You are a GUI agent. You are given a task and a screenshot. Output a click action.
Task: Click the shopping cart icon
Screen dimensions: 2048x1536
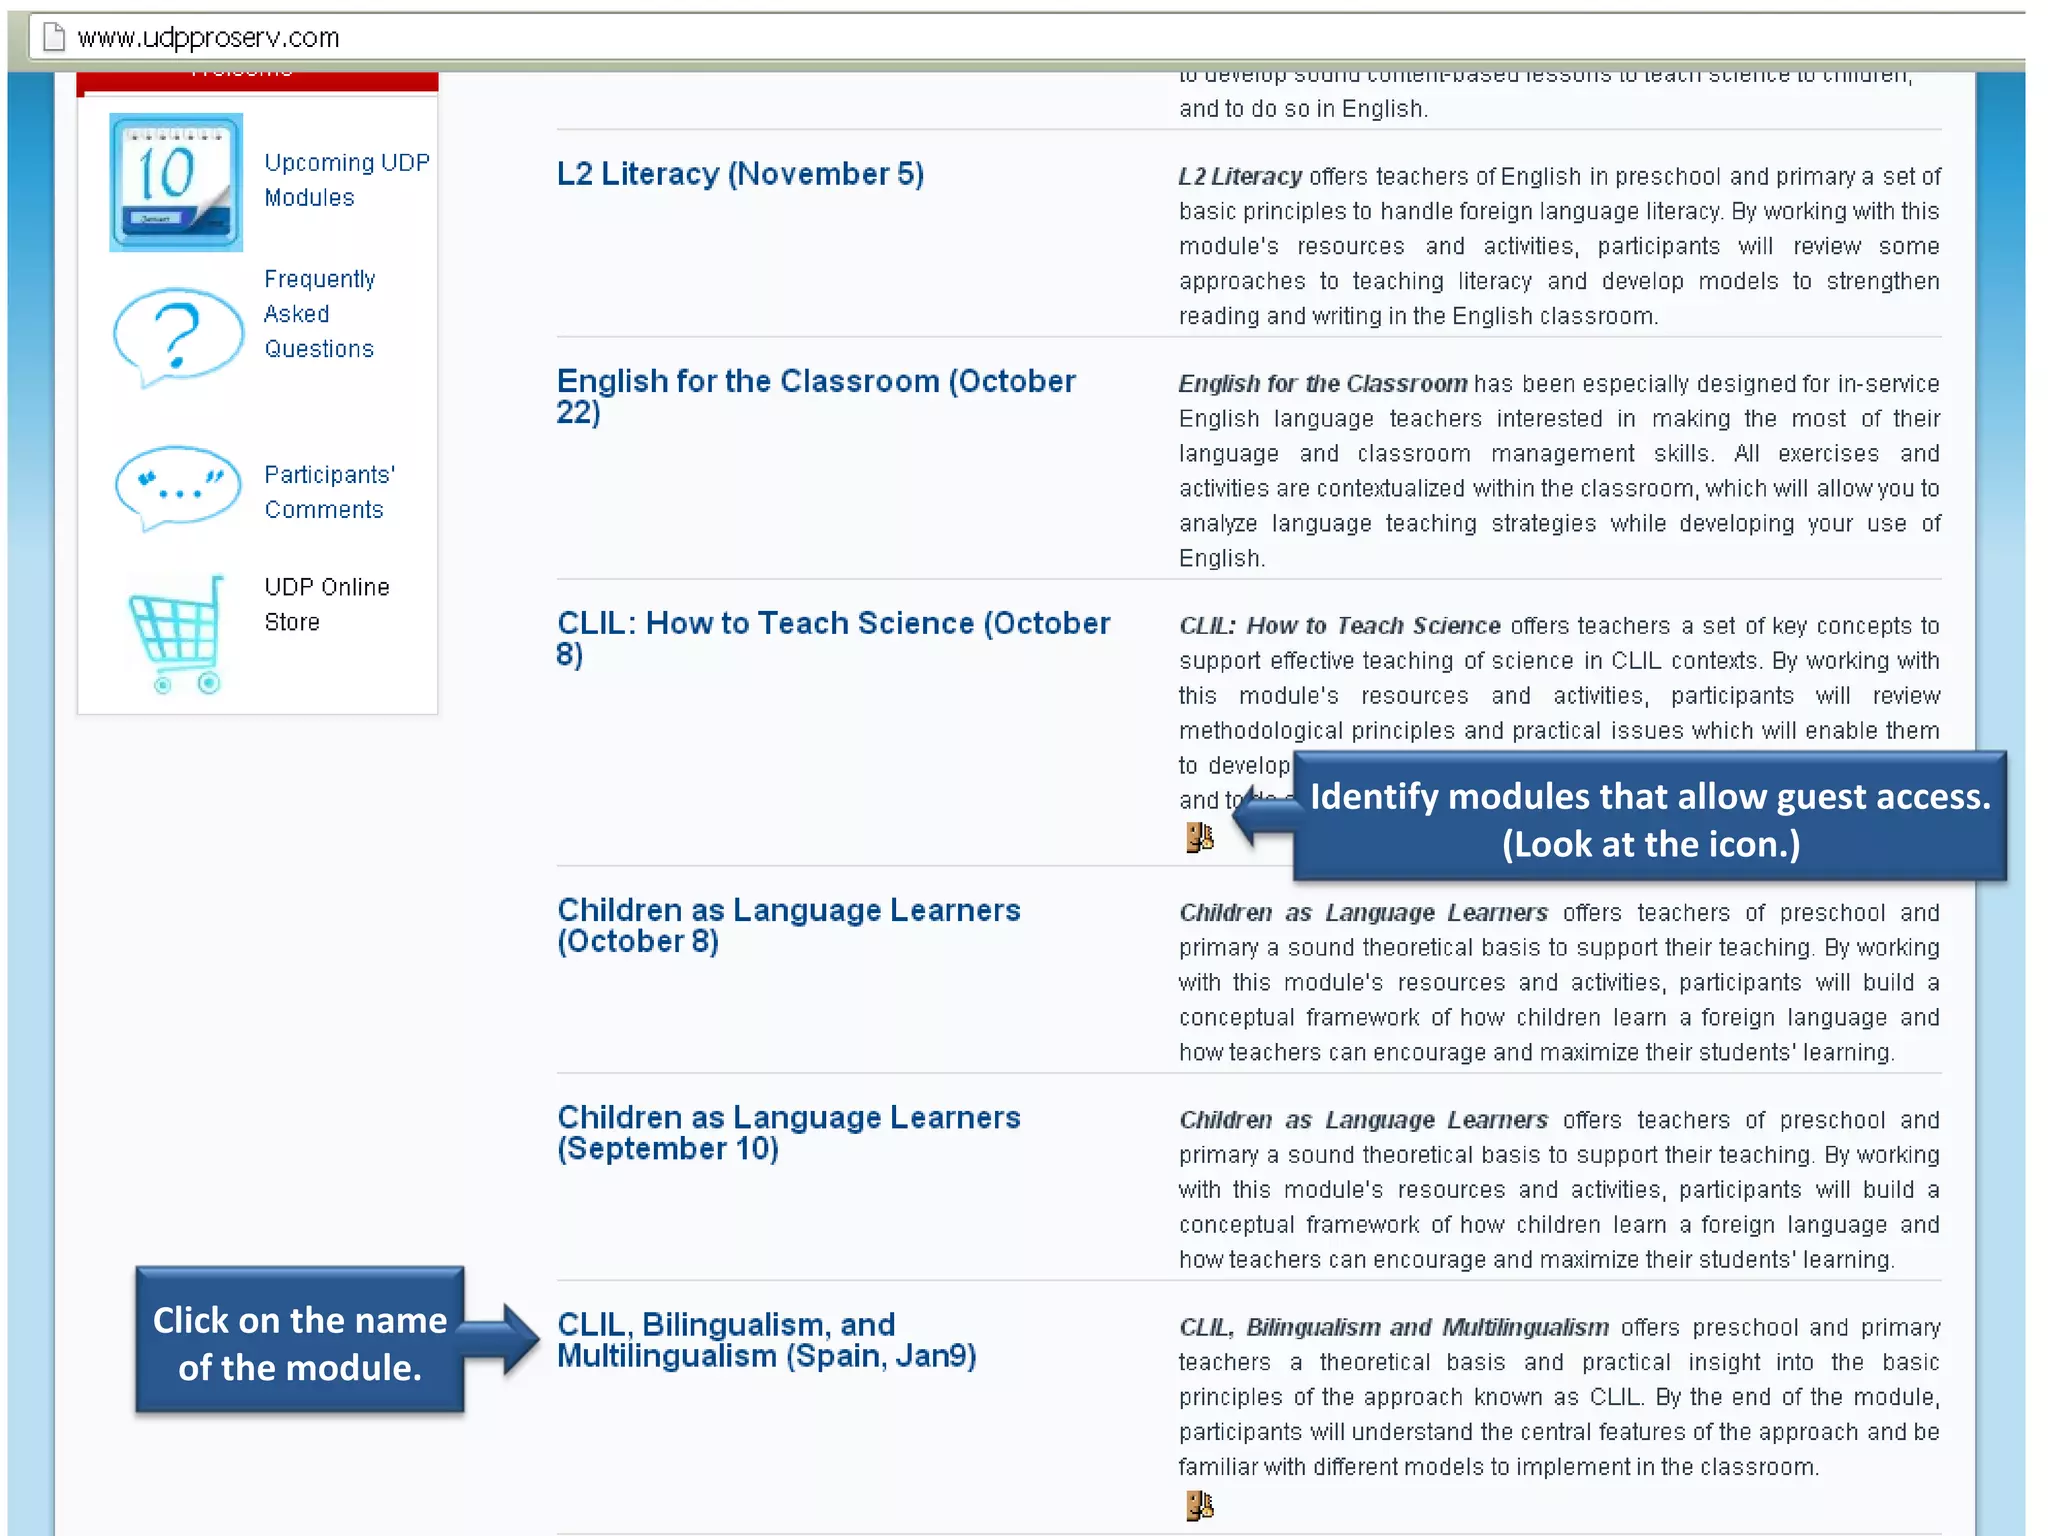176,635
